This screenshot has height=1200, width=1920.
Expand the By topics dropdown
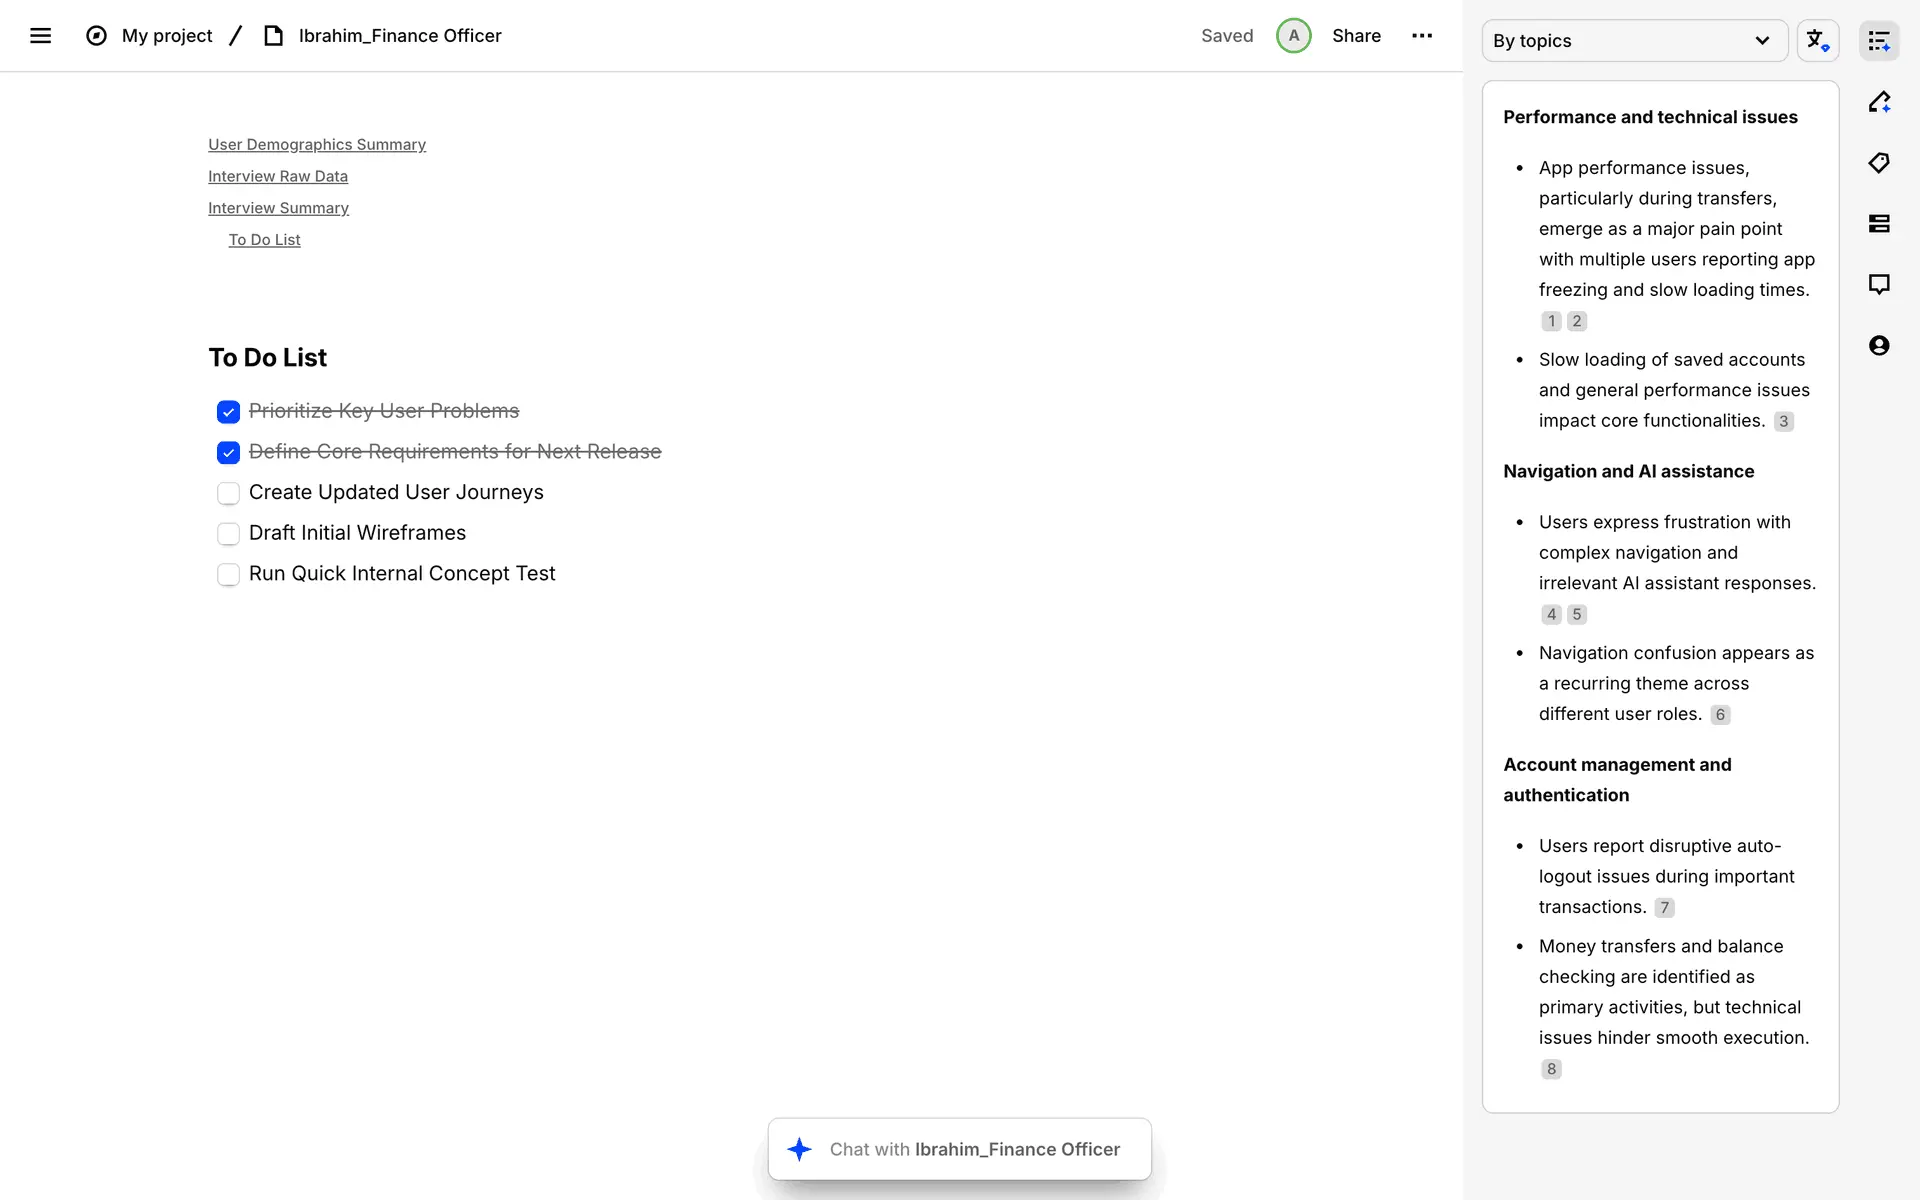tap(1633, 41)
